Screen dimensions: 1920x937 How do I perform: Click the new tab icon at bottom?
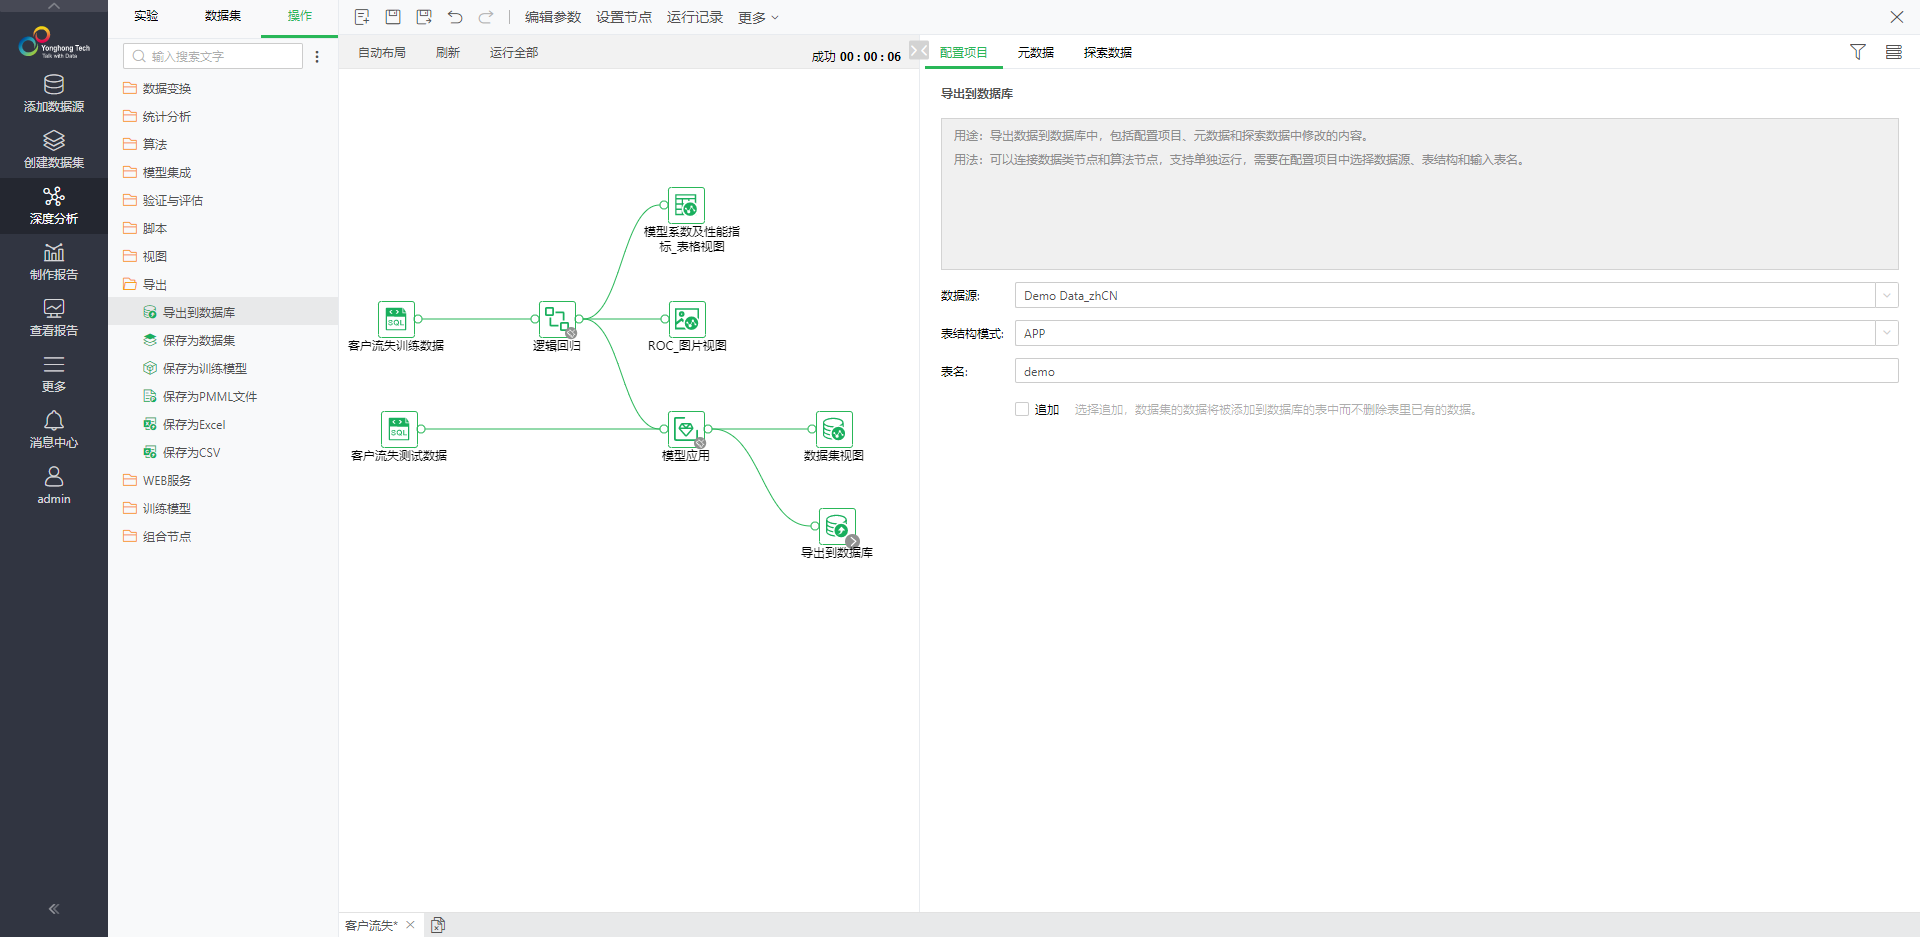pos(438,925)
